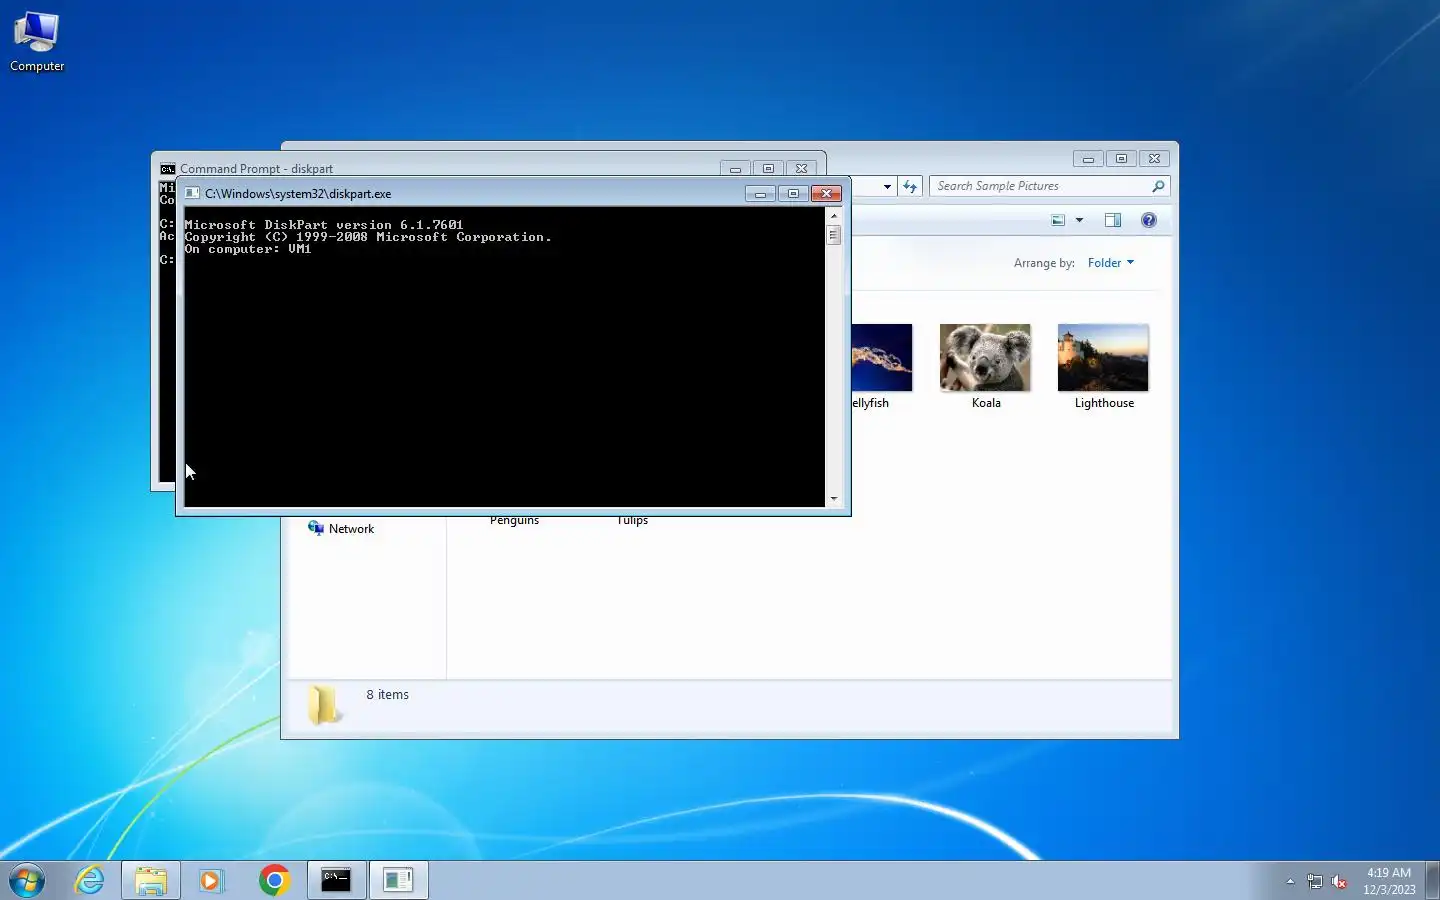Launch Windows Media Player from the taskbar

pyautogui.click(x=211, y=880)
